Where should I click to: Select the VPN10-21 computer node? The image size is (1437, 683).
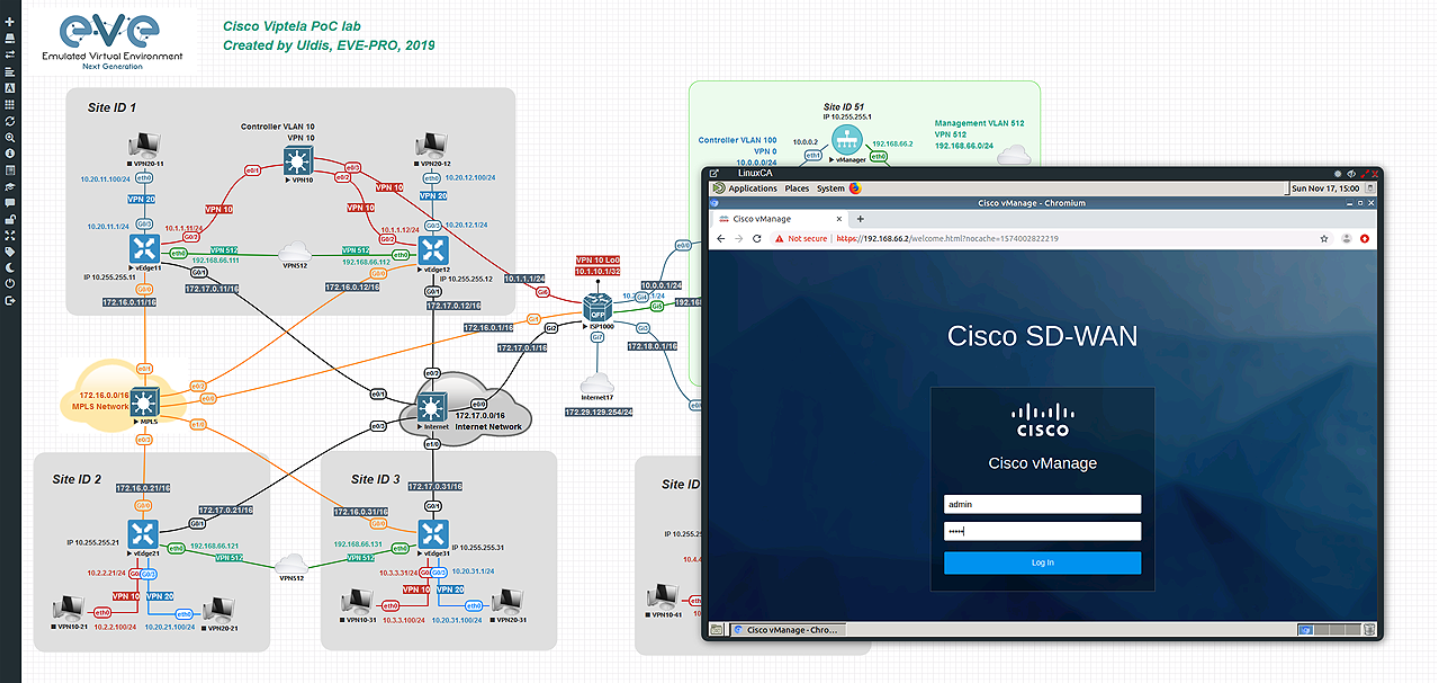point(70,608)
